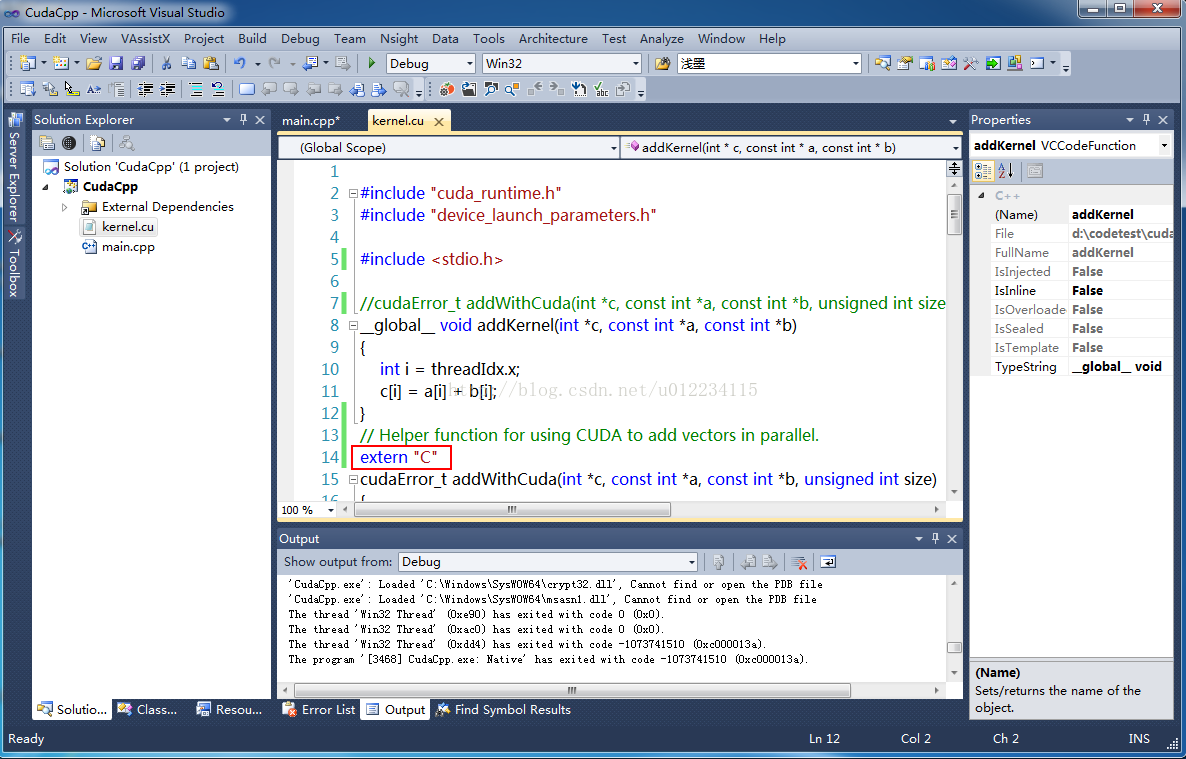Collapse the addKernel function code fold

352,325
